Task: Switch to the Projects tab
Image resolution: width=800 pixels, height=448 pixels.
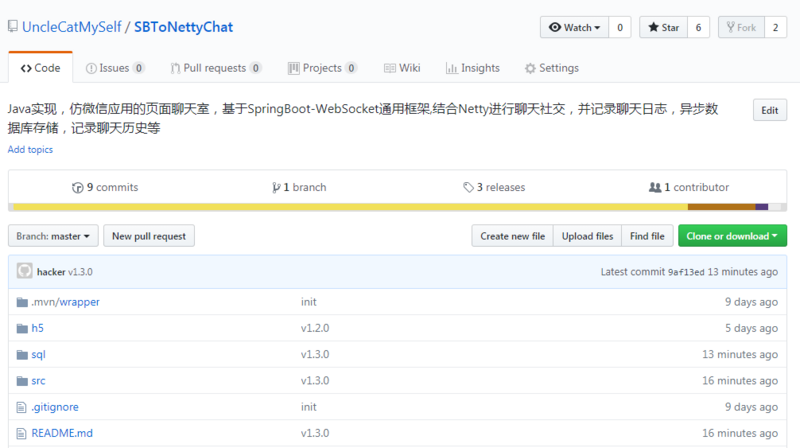Action: coord(322,68)
